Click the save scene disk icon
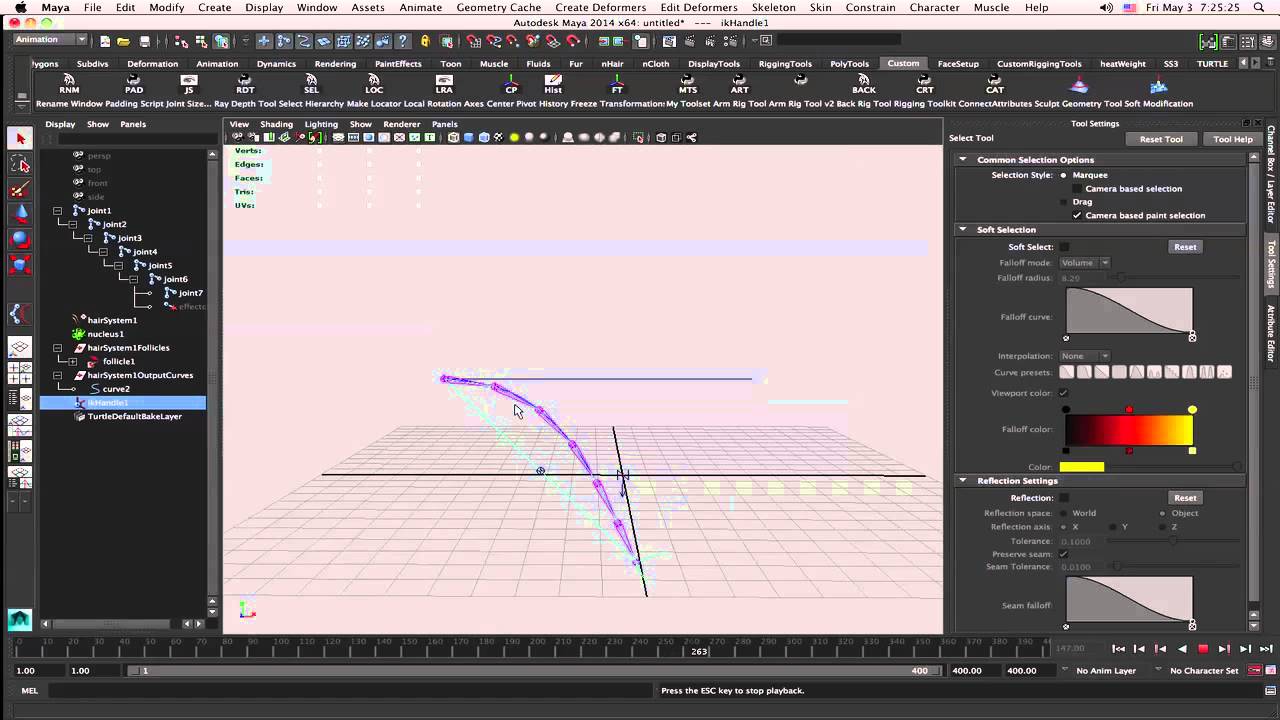Screen dimensions: 1280x720 [x=144, y=41]
